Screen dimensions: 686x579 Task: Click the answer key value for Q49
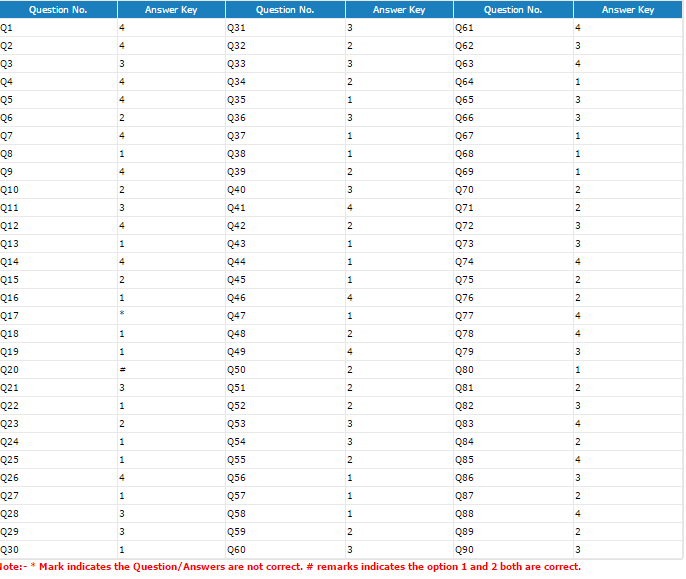tap(349, 352)
